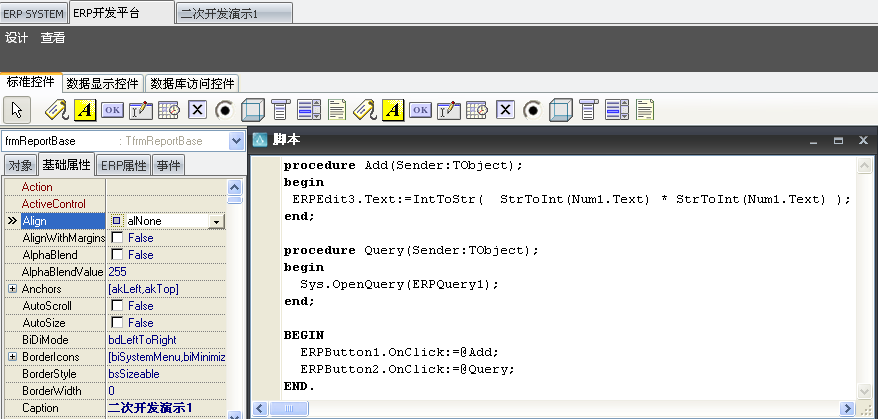Toggle the AlignWithMargins checkbox
878x419 pixels.
tap(117, 238)
